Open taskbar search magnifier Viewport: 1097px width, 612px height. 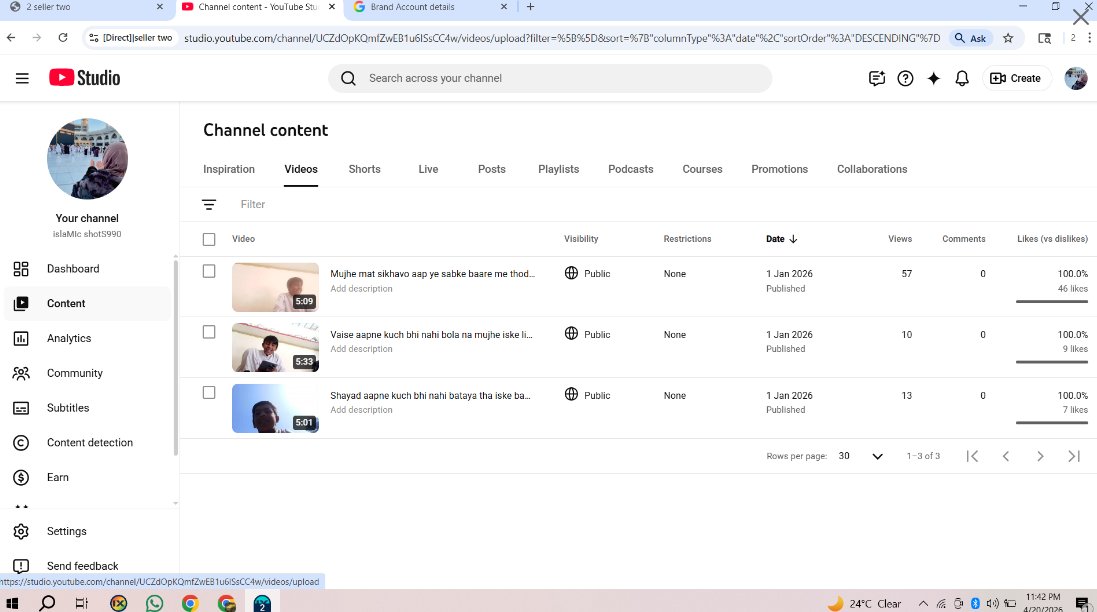(x=47, y=603)
